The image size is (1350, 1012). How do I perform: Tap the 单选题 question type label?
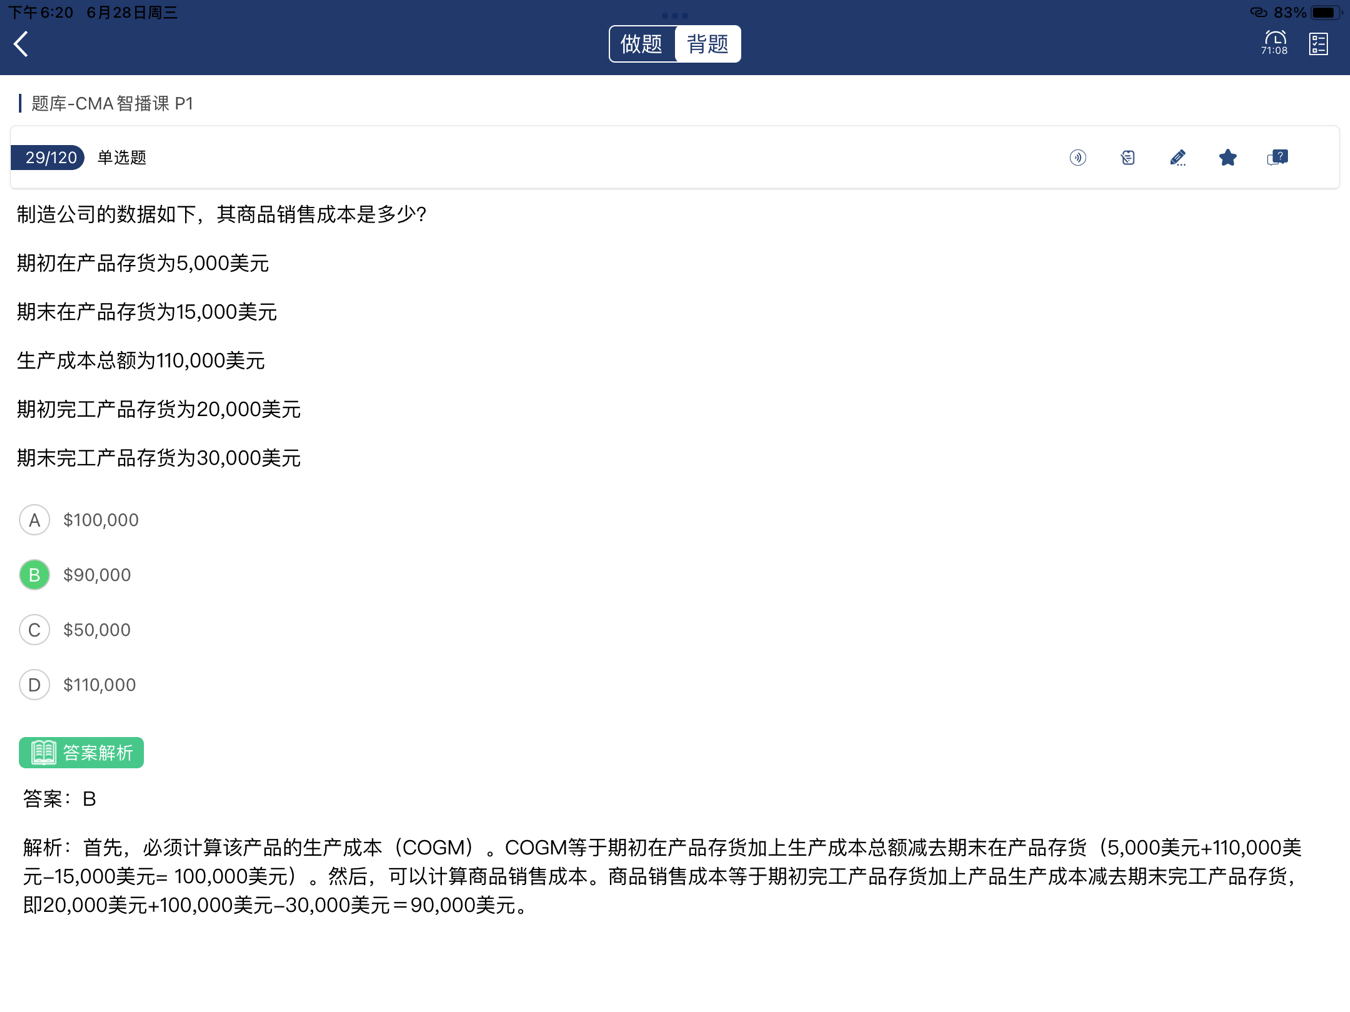[122, 158]
